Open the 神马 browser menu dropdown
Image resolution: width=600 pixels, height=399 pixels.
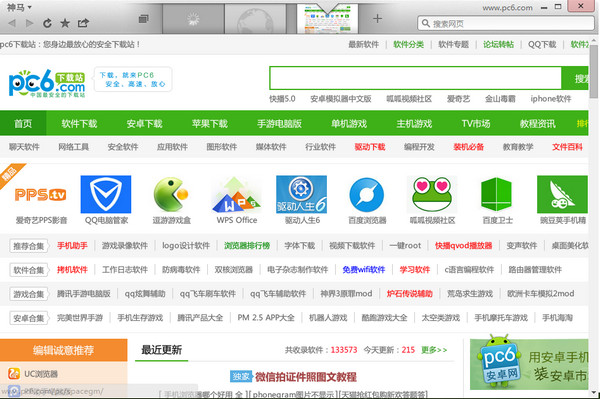pyautogui.click(x=19, y=7)
